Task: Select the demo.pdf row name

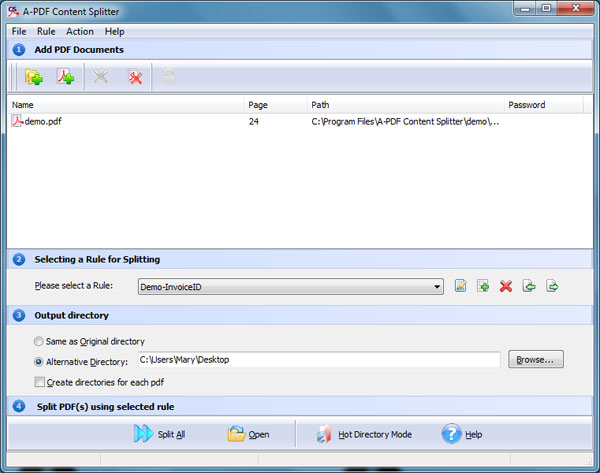Action: click(43, 121)
